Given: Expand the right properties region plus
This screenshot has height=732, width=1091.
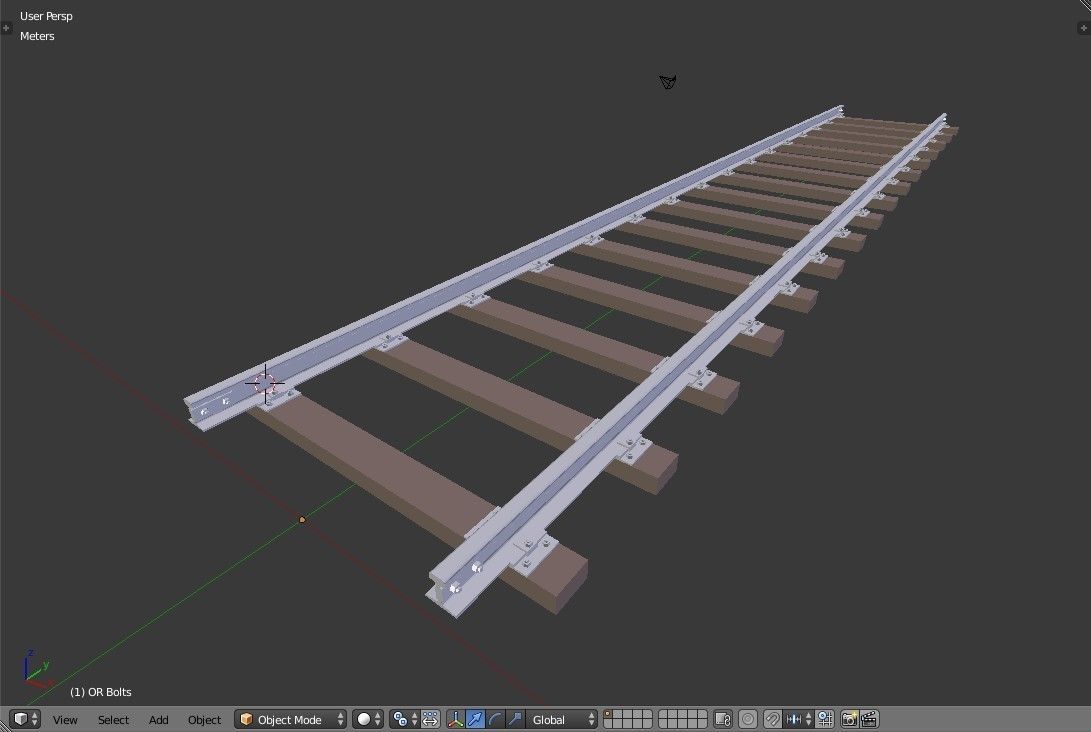Looking at the screenshot, I should [x=1083, y=28].
